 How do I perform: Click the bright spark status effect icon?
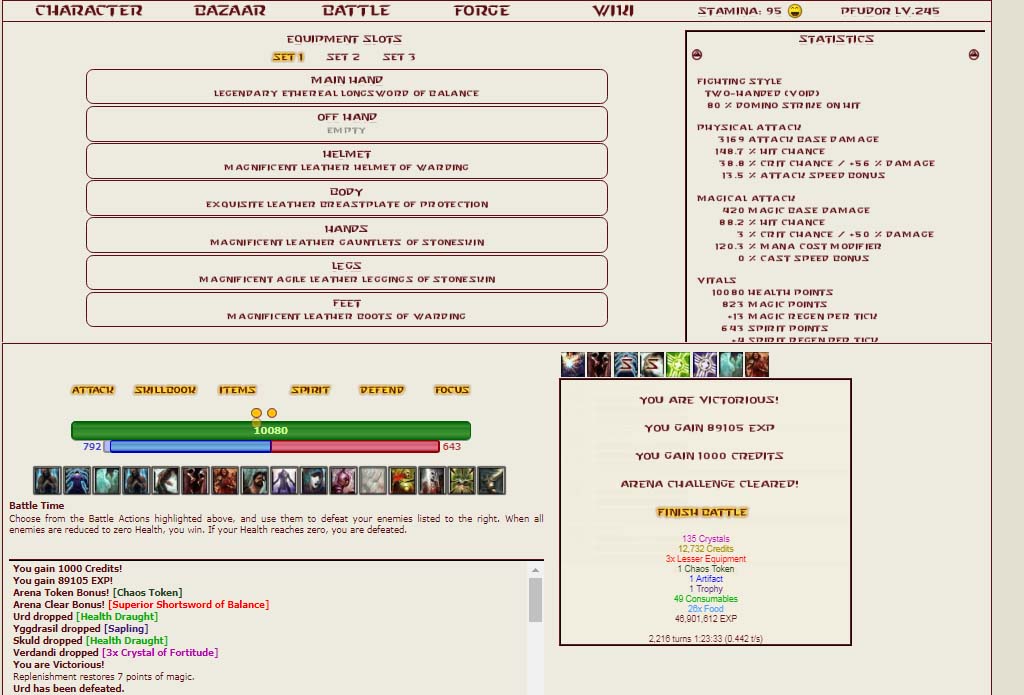click(574, 365)
